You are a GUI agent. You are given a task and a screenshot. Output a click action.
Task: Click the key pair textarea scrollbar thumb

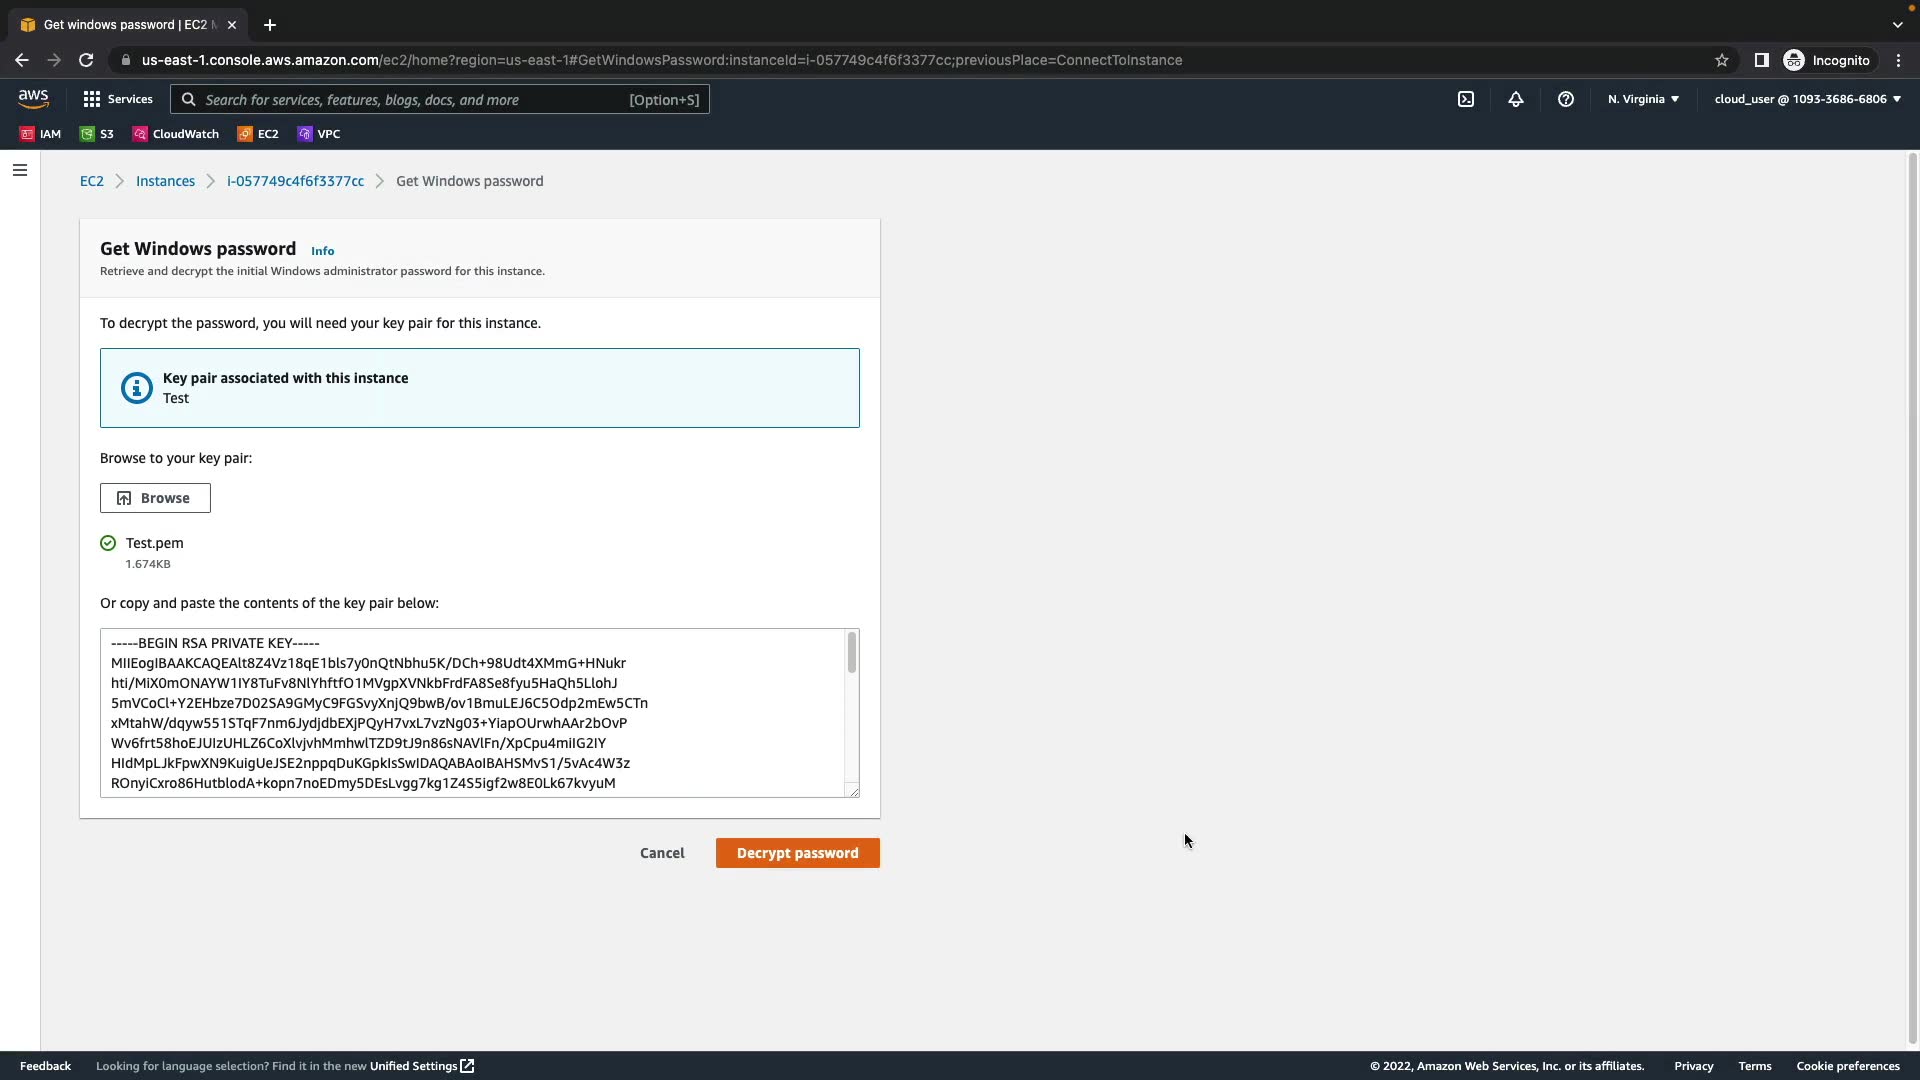coord(852,653)
